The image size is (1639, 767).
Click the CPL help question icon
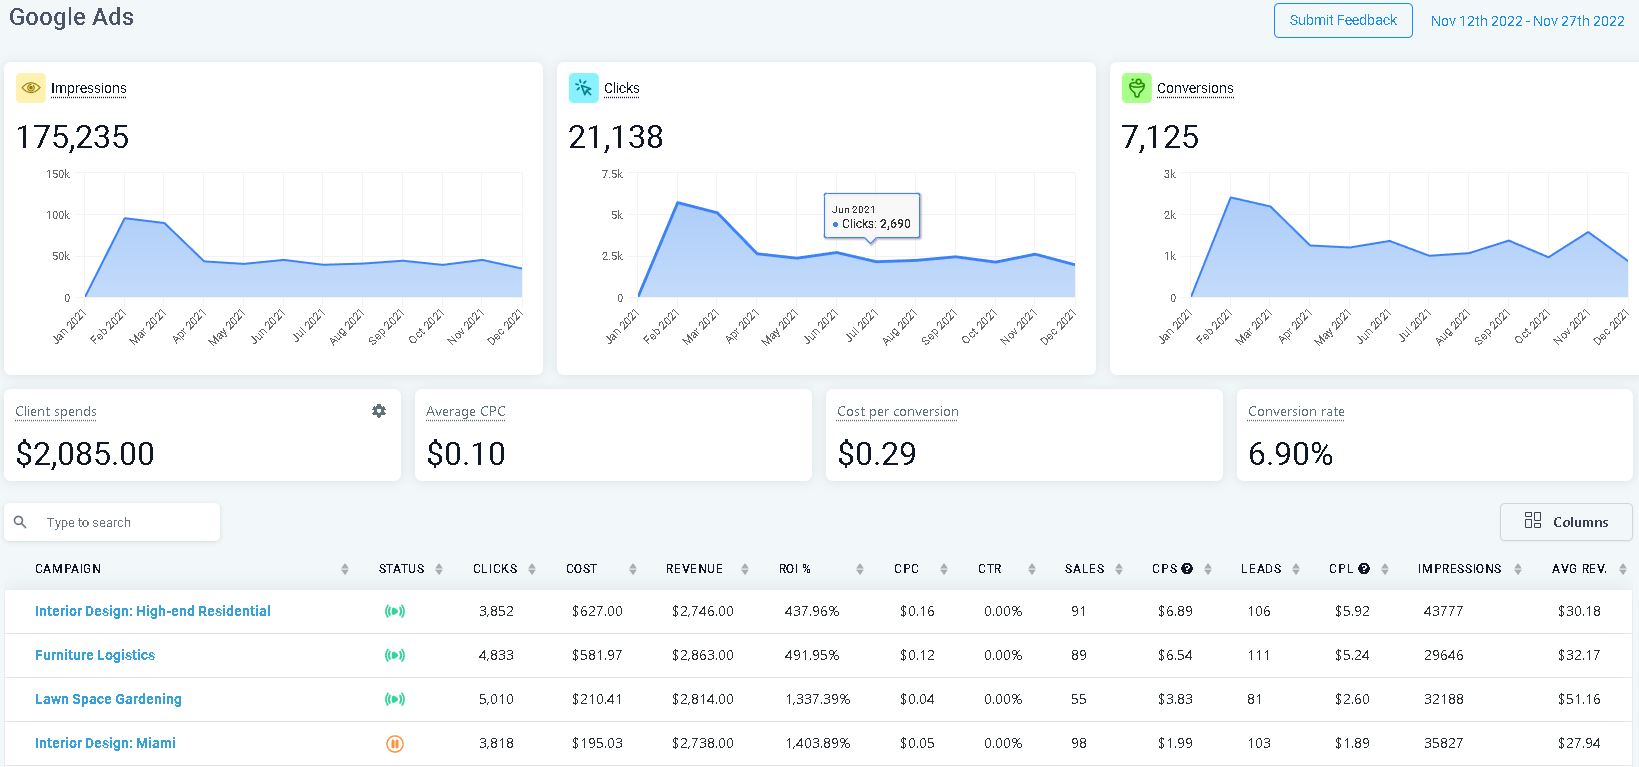(x=1364, y=568)
